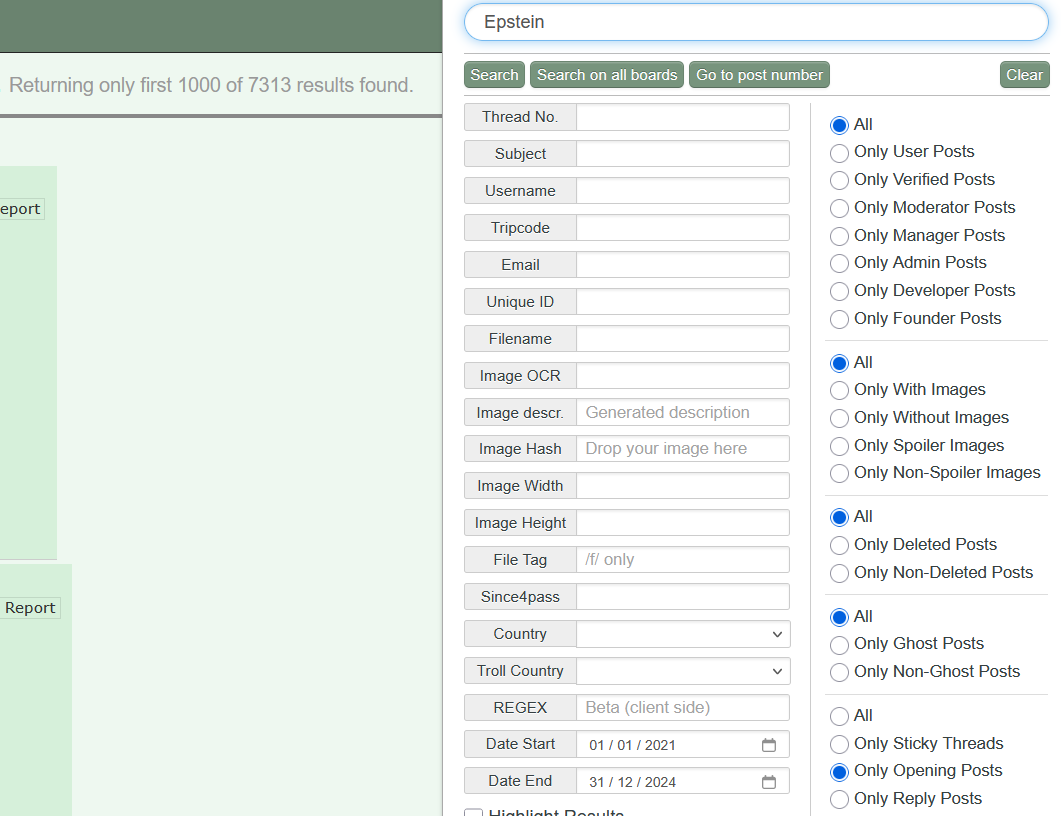Click Go to post number button

coord(759,75)
